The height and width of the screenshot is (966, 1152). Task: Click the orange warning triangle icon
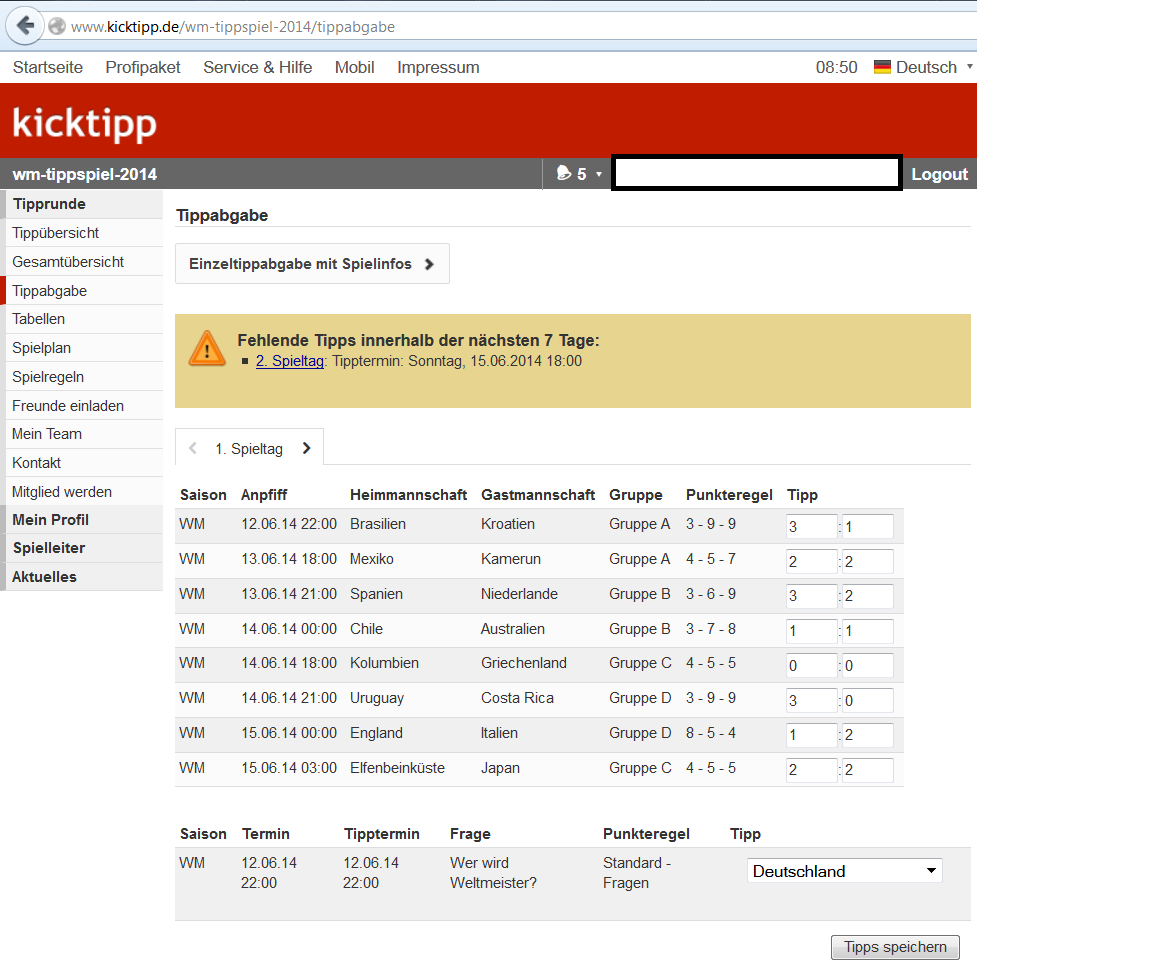click(207, 348)
